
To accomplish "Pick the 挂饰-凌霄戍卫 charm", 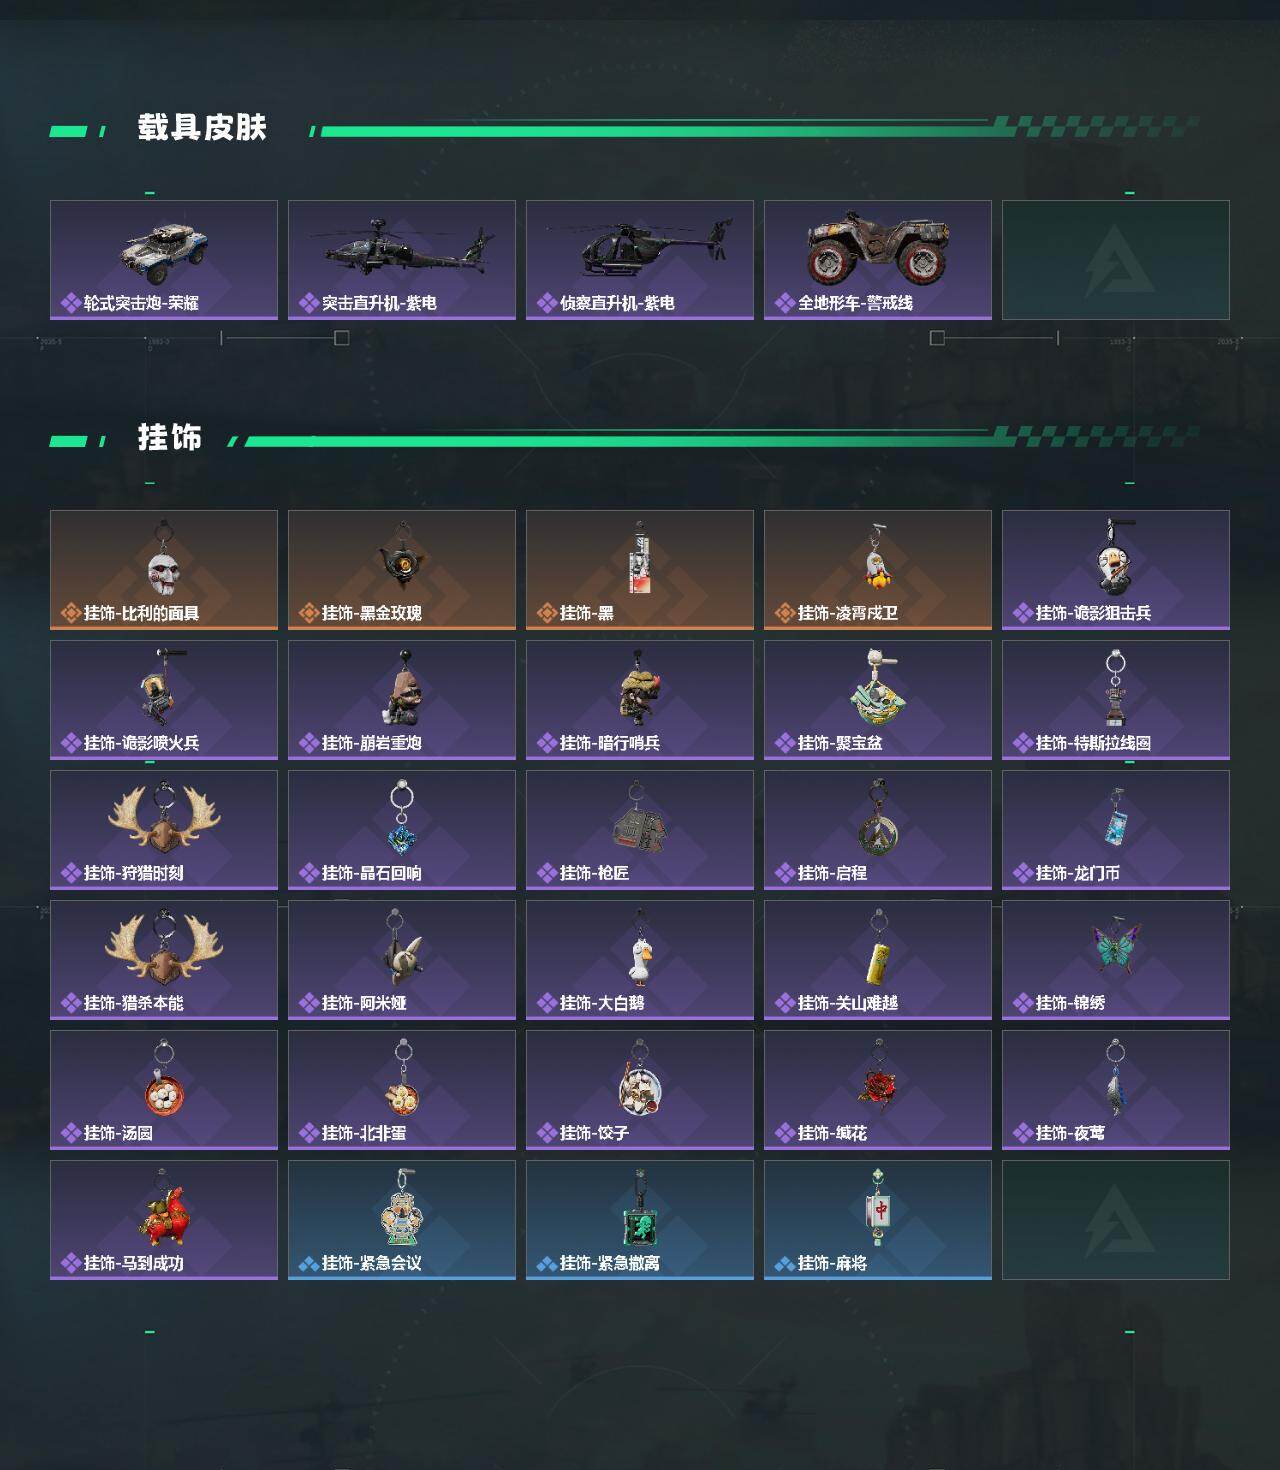I will tap(878, 570).
